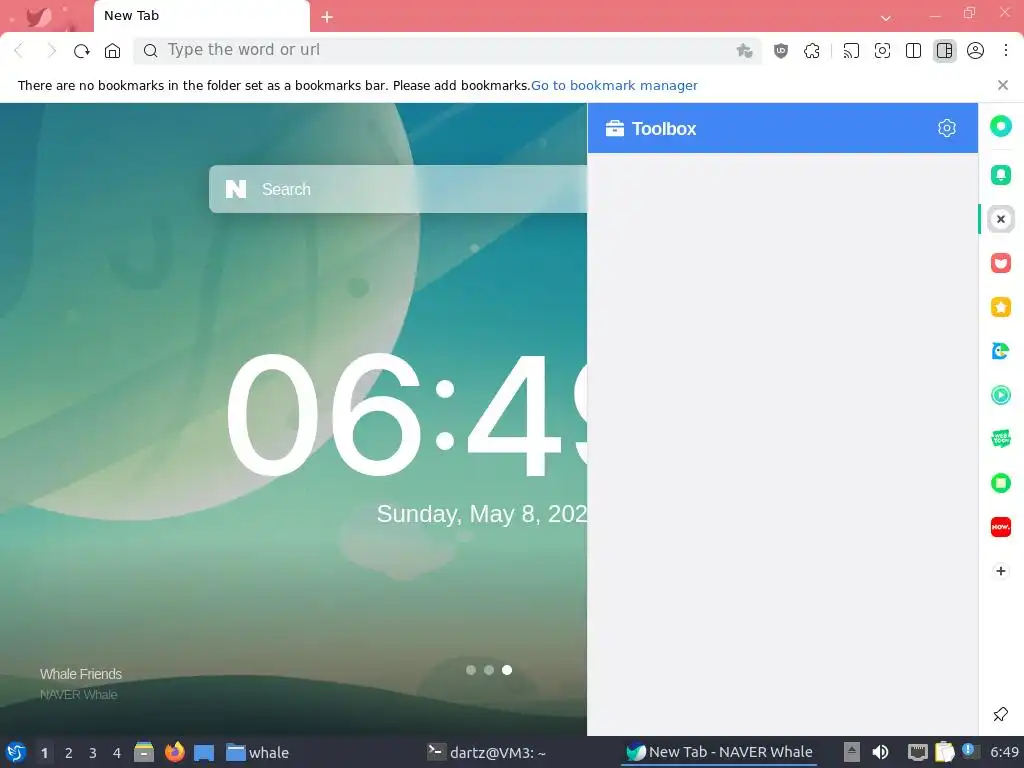Click the Toolbox panel title
This screenshot has width=1024, height=768.
pos(664,129)
